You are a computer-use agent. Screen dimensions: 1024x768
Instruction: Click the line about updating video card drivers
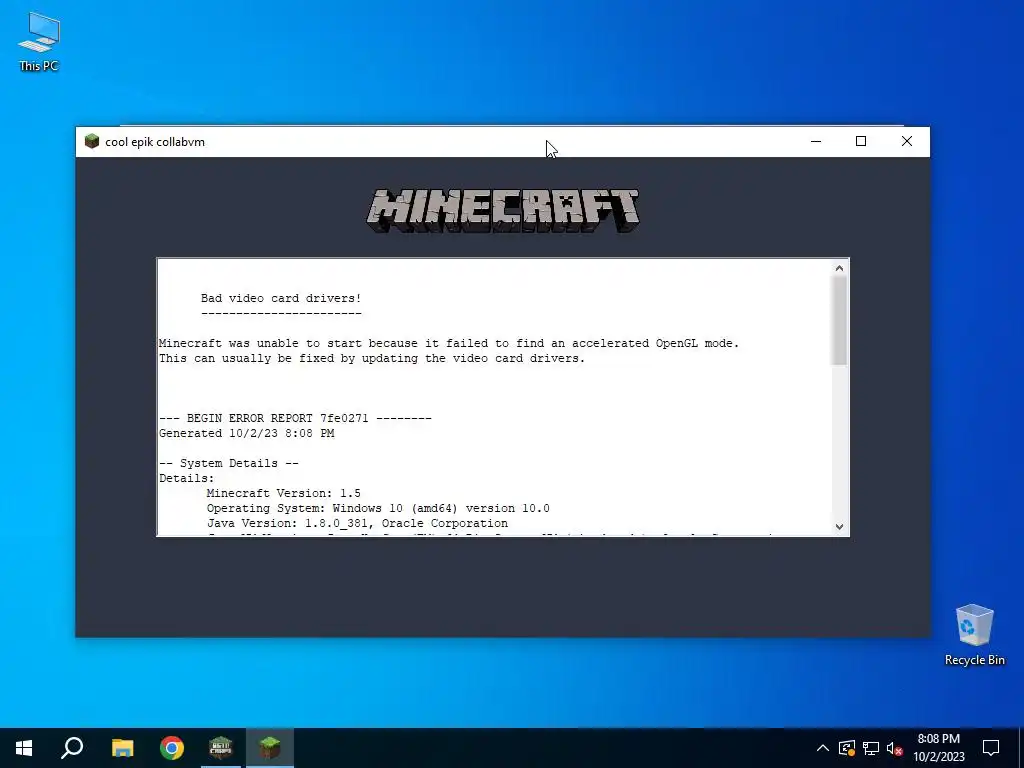pos(372,359)
